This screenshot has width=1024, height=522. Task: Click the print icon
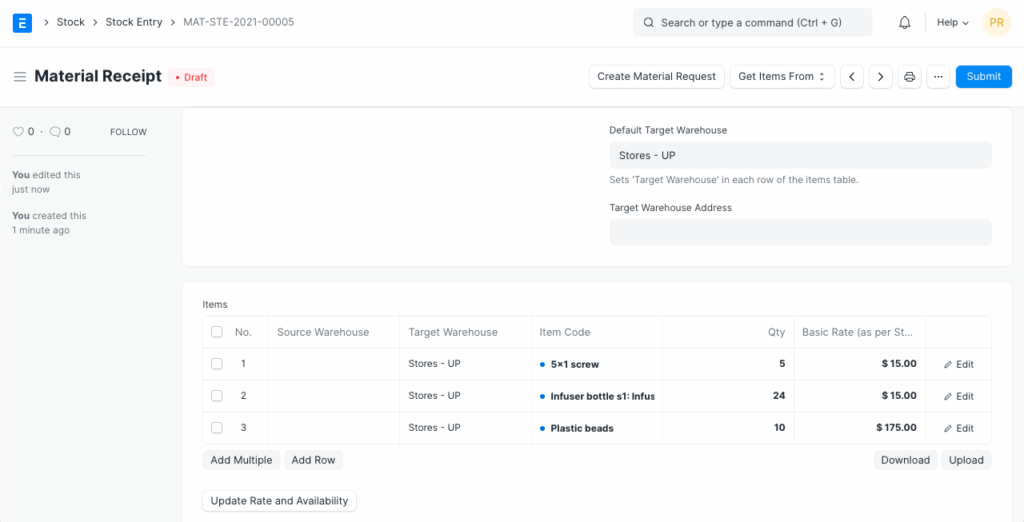tap(909, 77)
